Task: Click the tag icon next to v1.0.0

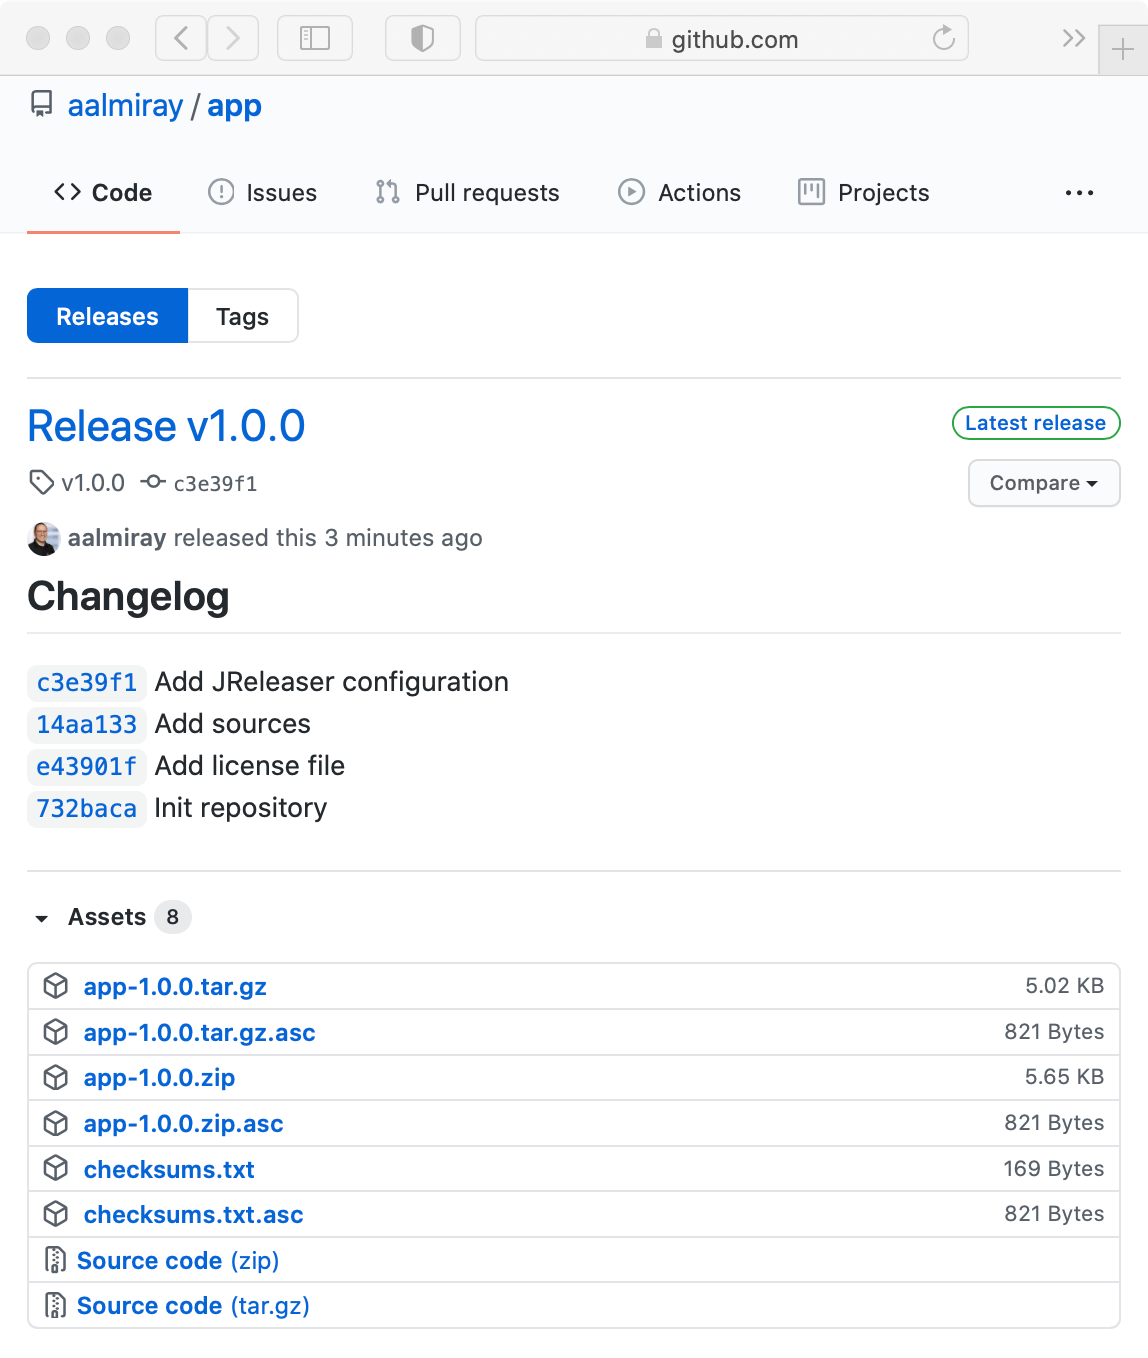Action: [41, 483]
